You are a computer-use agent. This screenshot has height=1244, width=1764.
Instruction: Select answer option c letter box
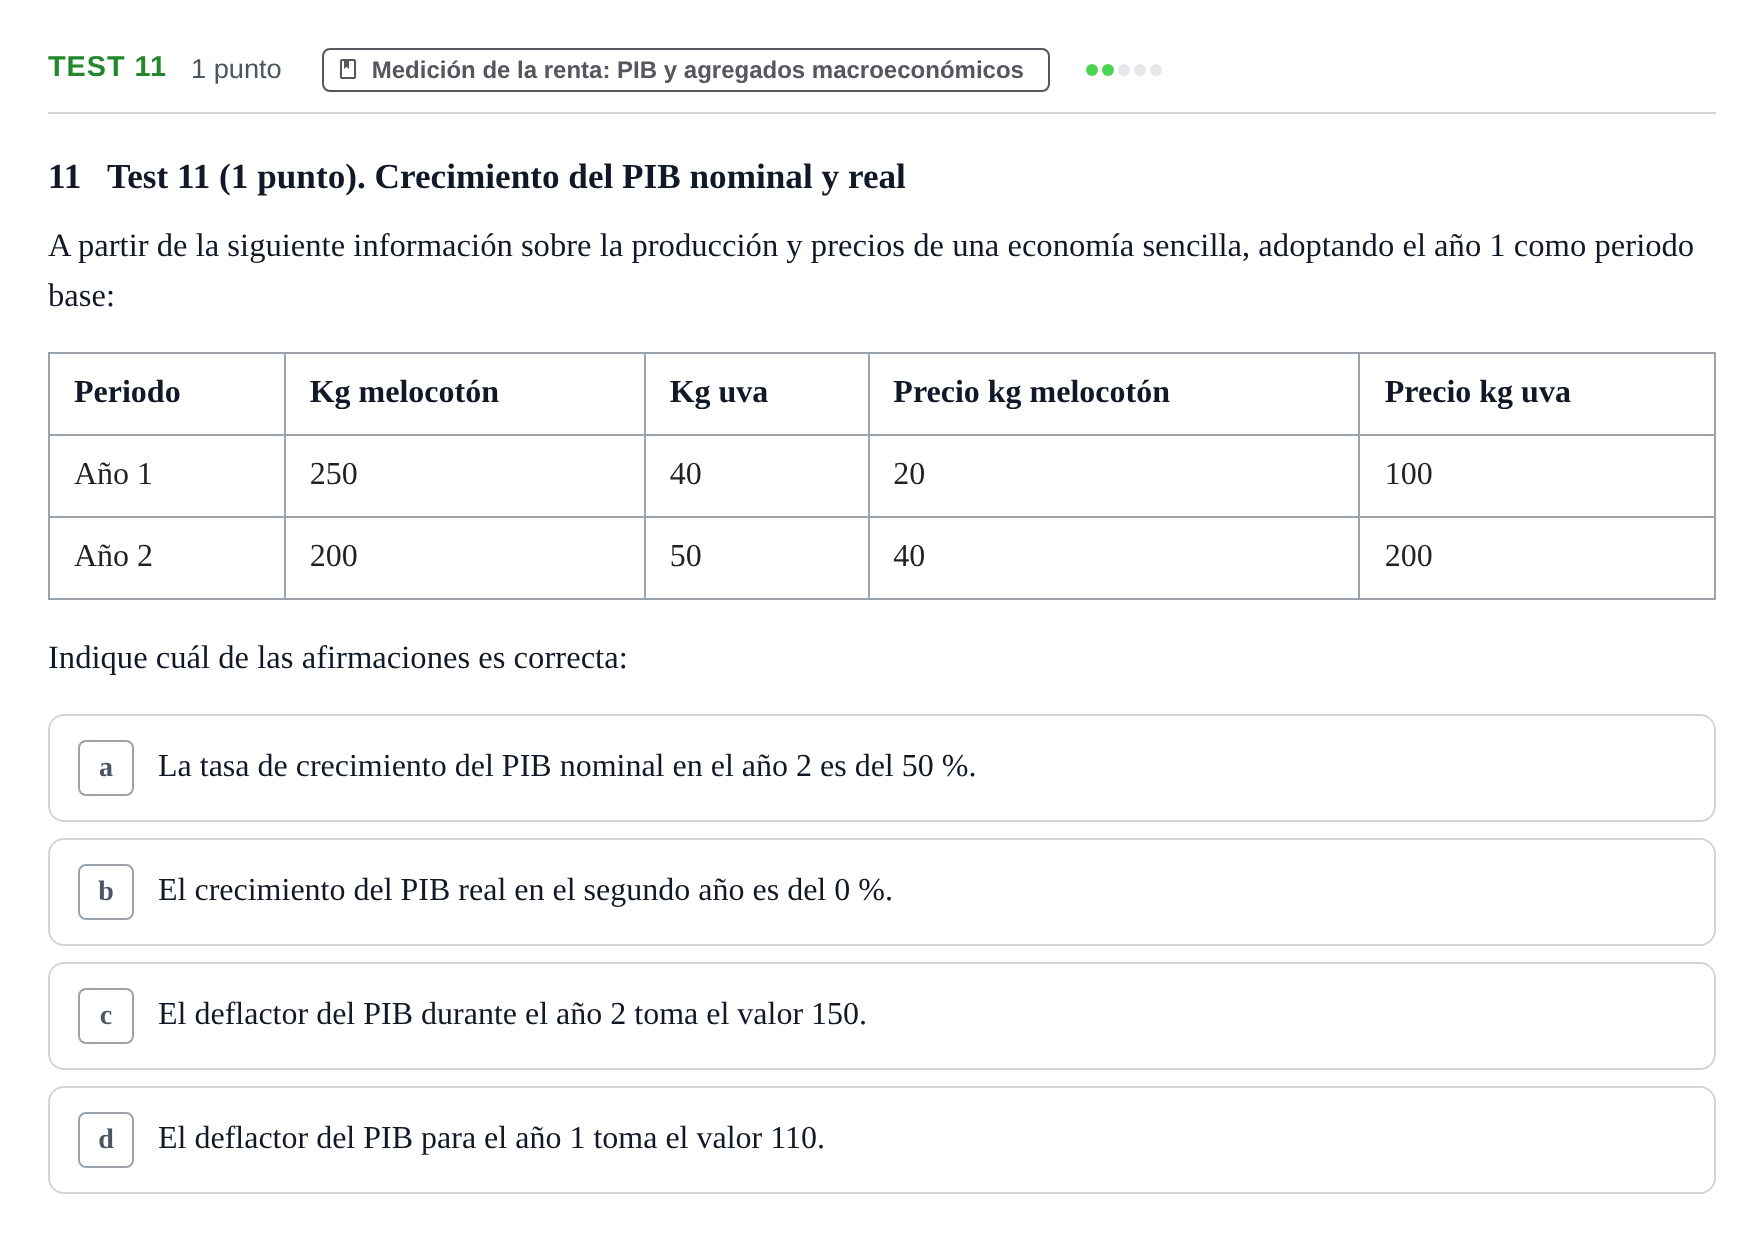(x=106, y=1016)
